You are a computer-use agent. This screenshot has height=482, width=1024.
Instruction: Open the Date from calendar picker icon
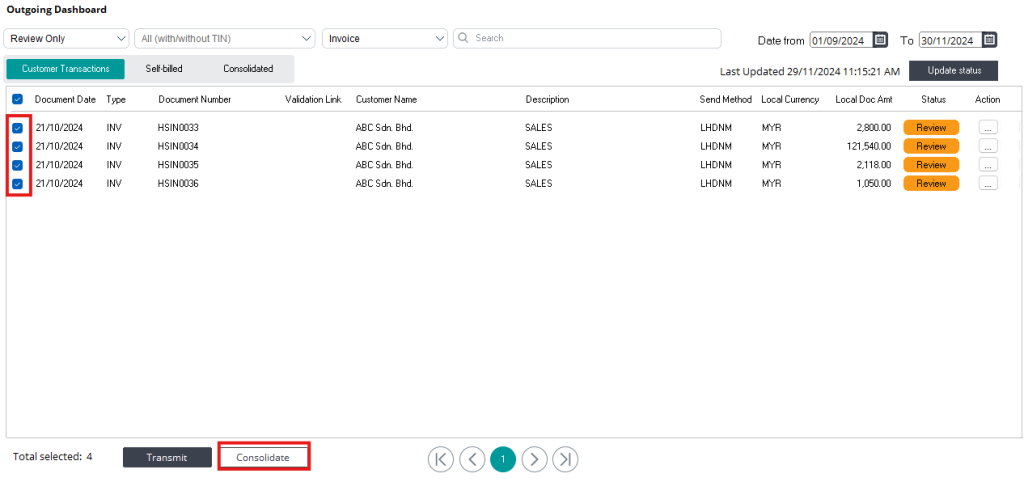point(880,40)
